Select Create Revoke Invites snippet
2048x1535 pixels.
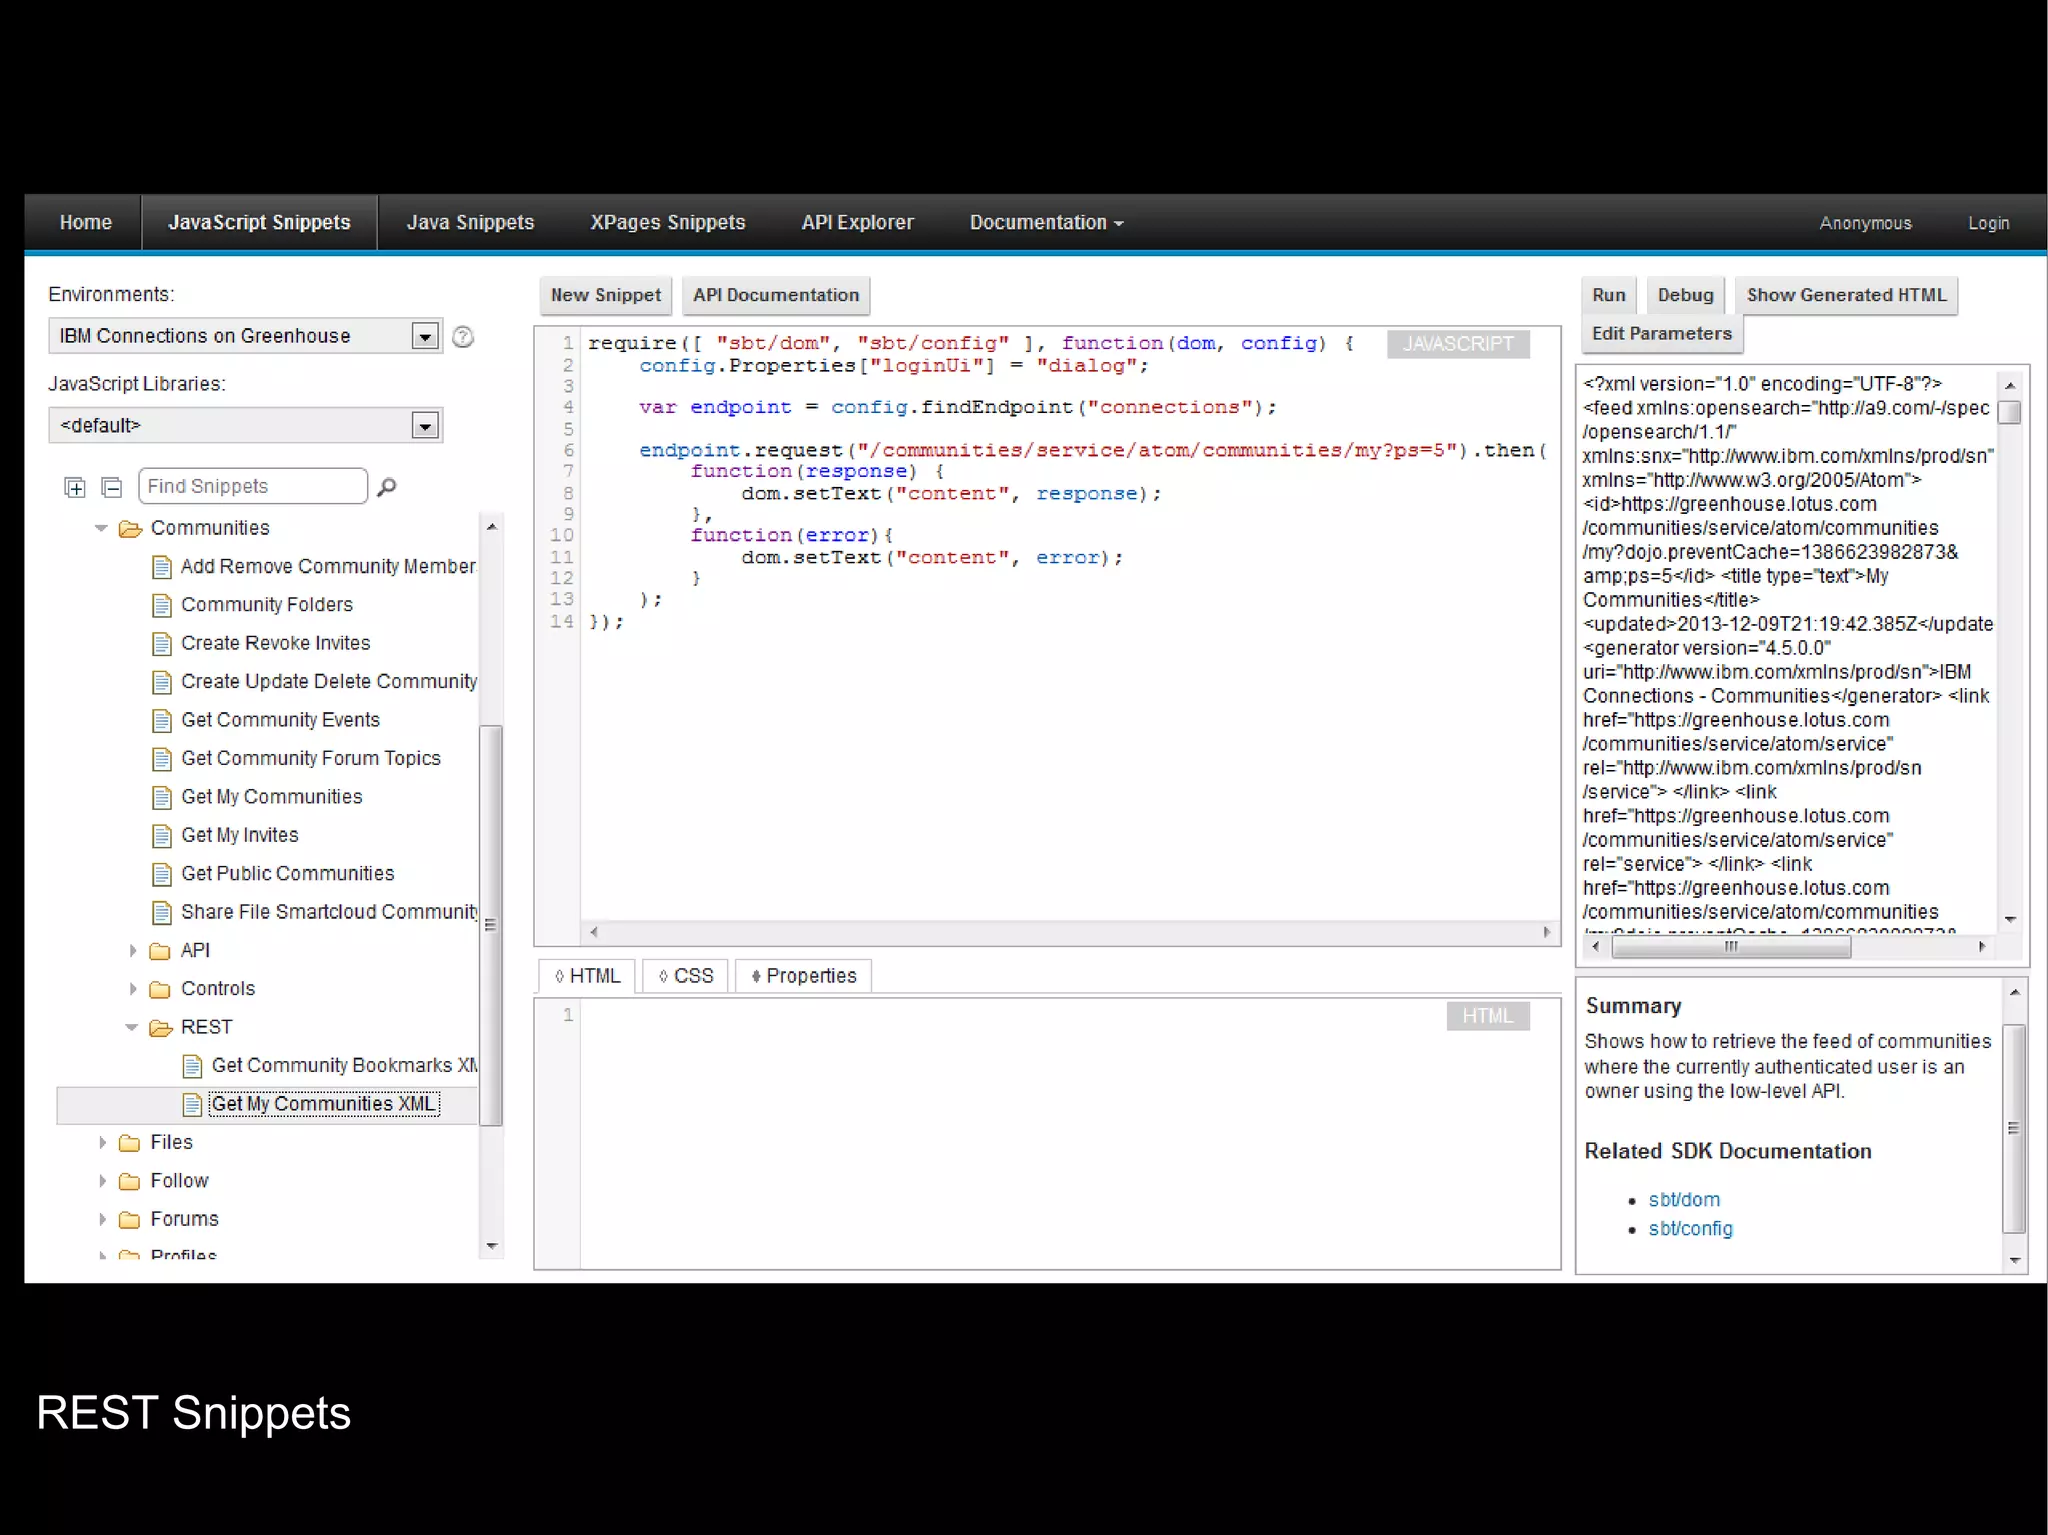tap(275, 644)
